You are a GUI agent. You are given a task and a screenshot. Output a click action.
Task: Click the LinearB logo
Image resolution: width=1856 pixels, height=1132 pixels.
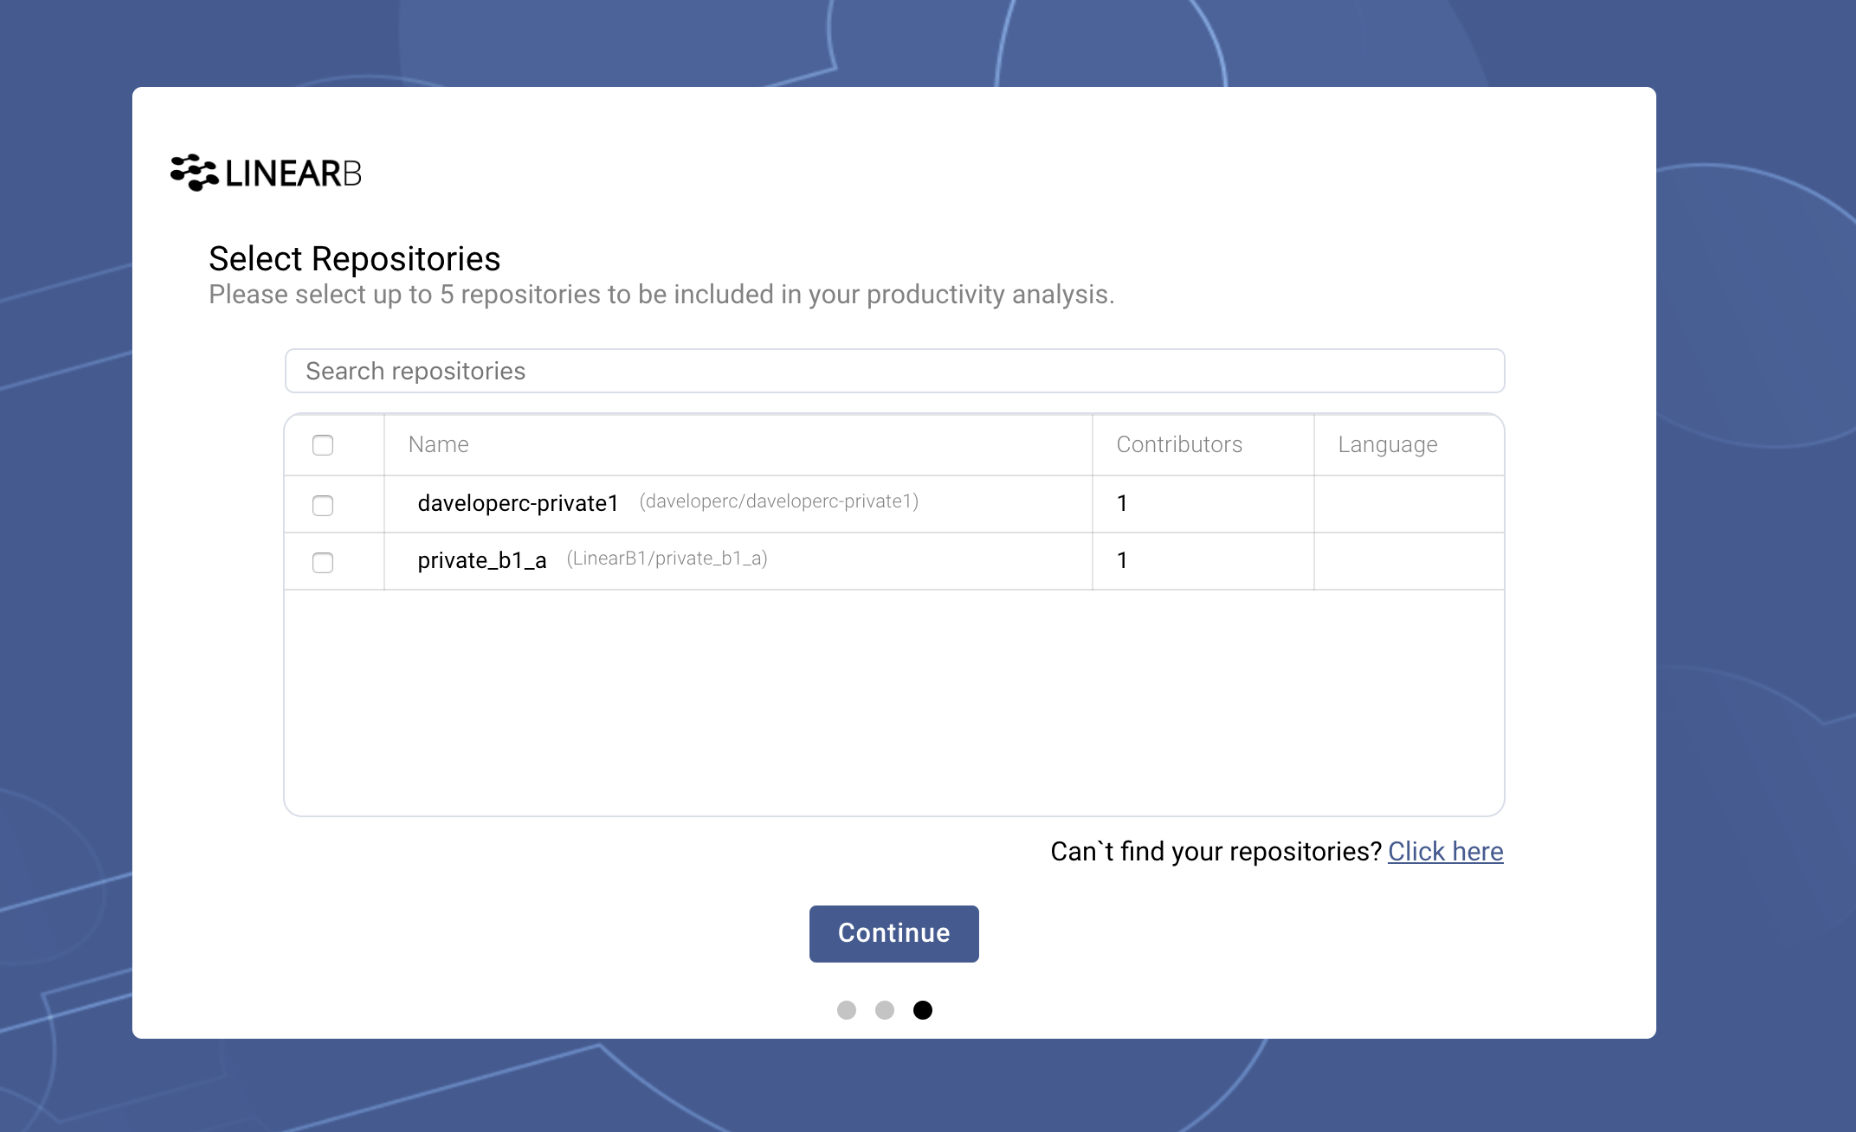[x=266, y=173]
